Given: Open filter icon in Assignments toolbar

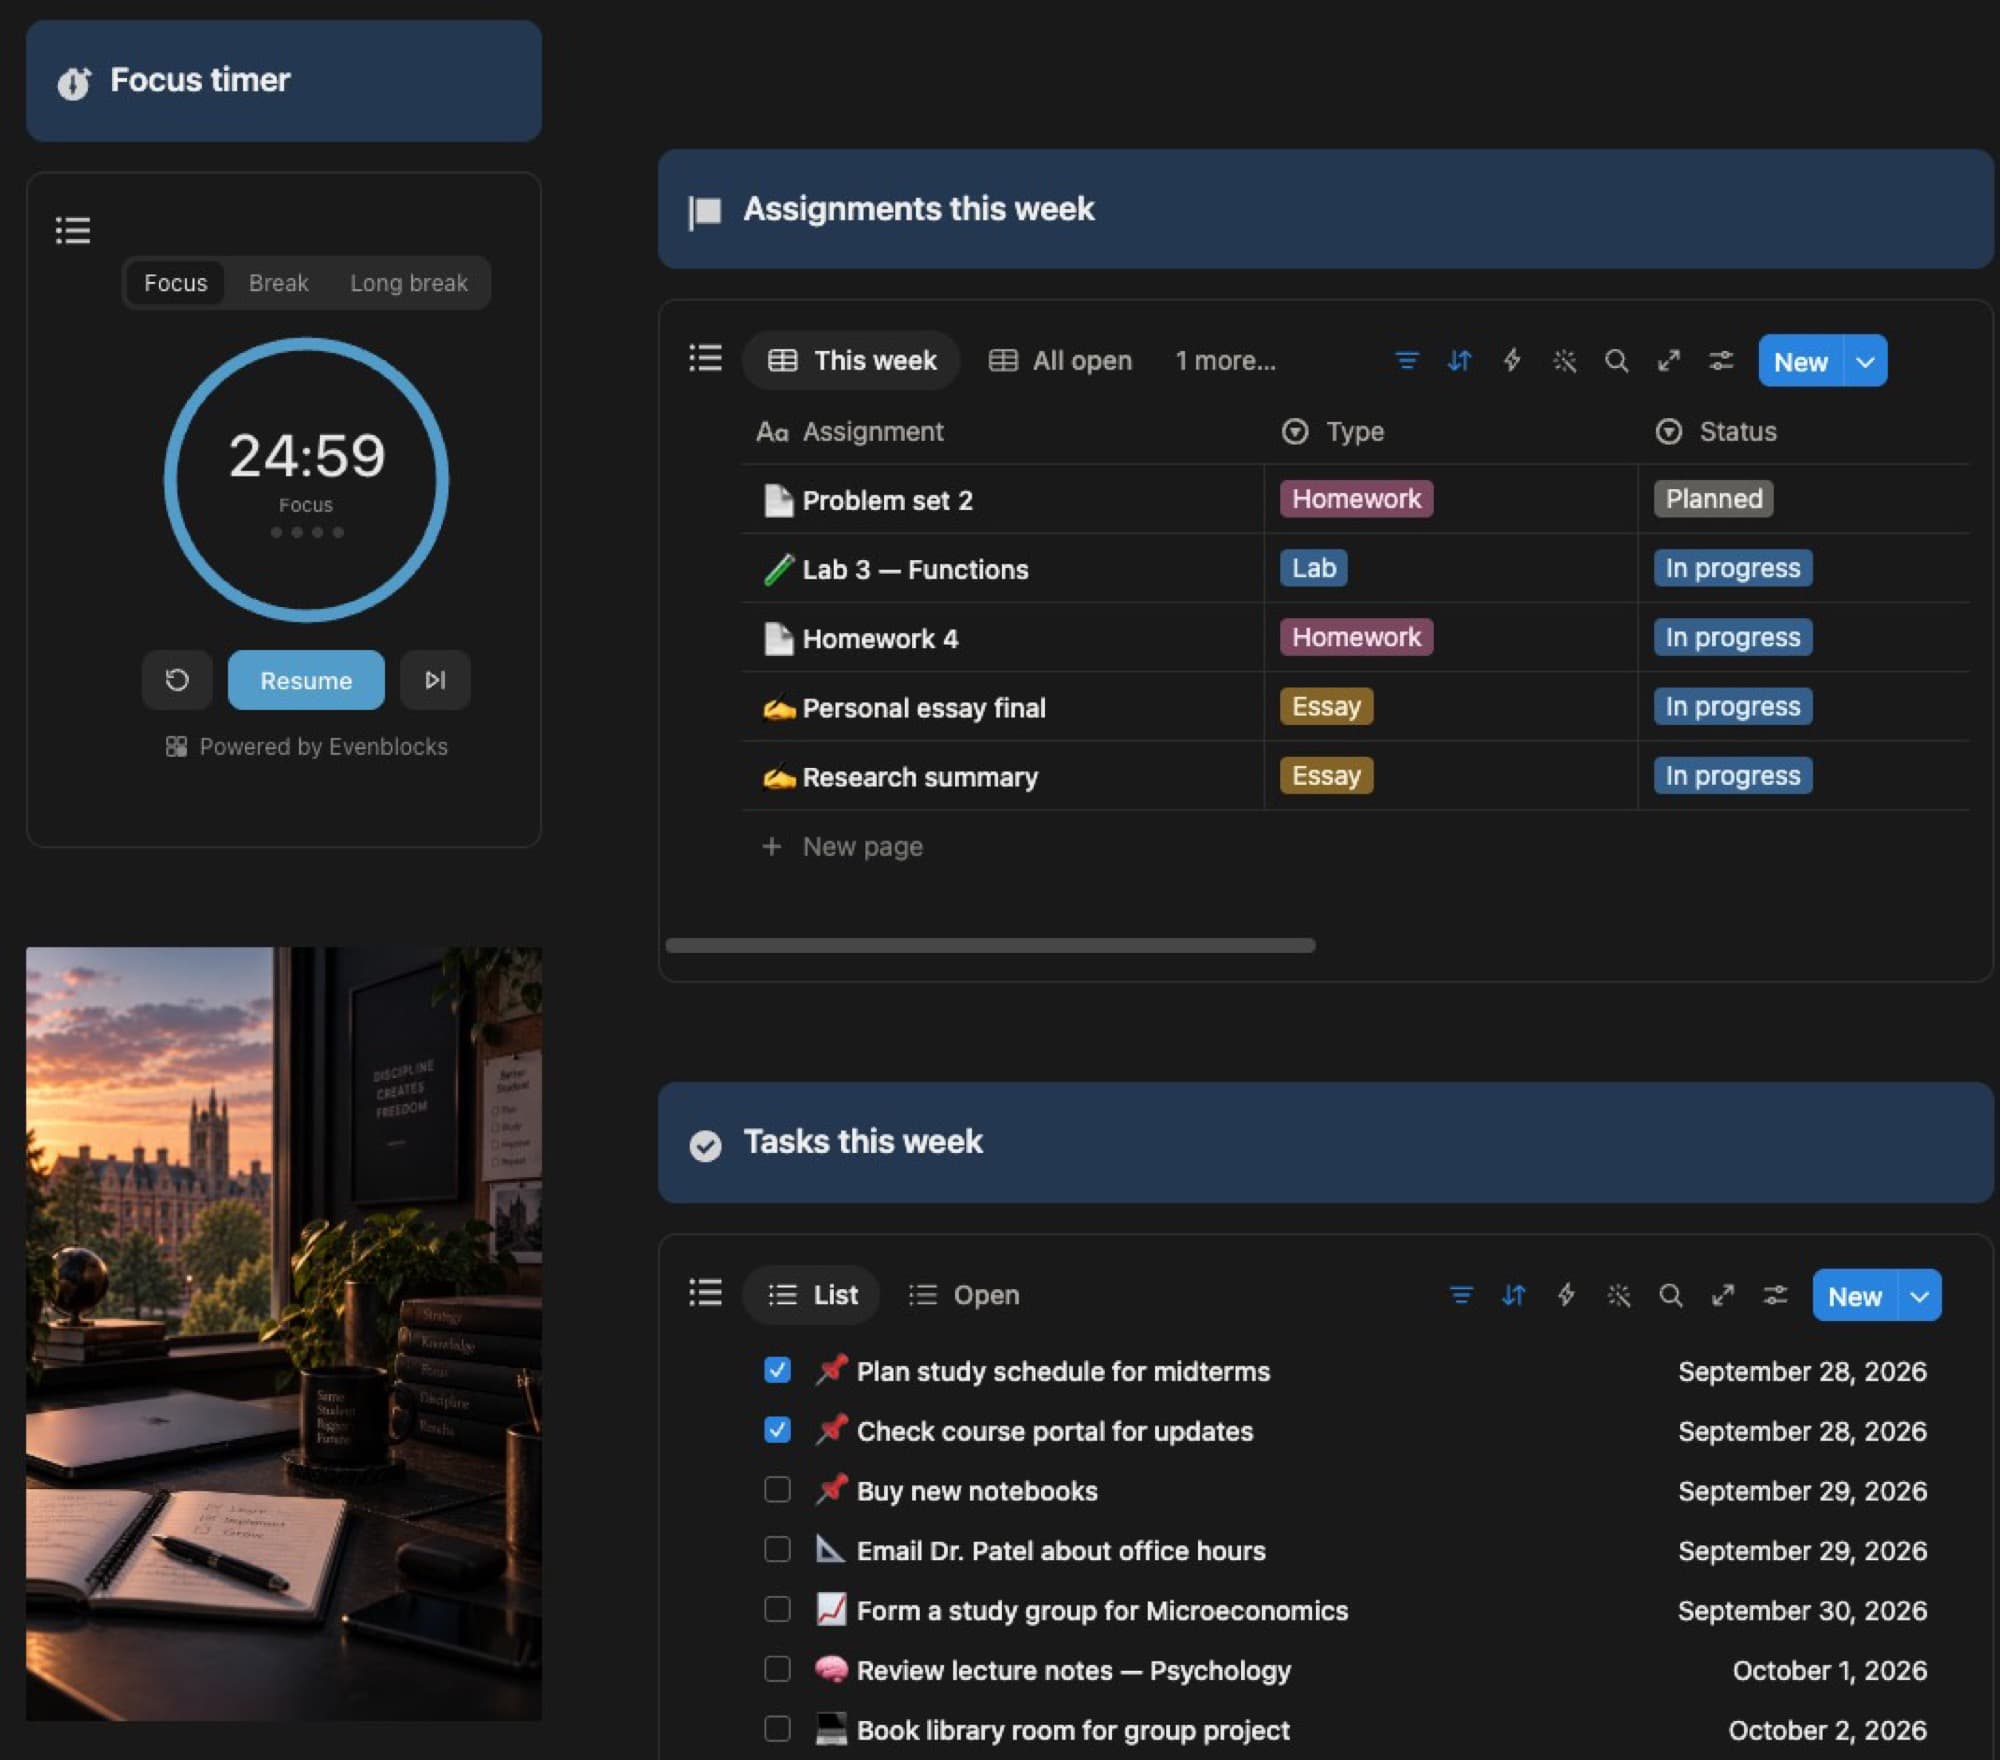Looking at the screenshot, I should click(1407, 361).
